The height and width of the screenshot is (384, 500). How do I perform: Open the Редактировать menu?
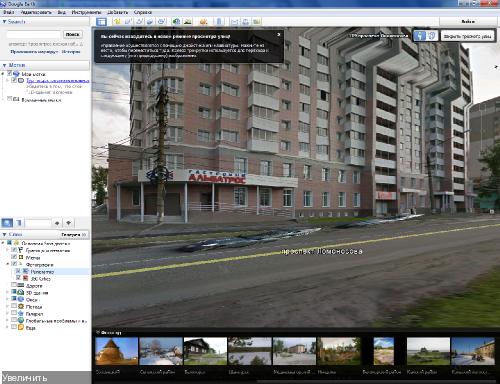pyautogui.click(x=36, y=12)
